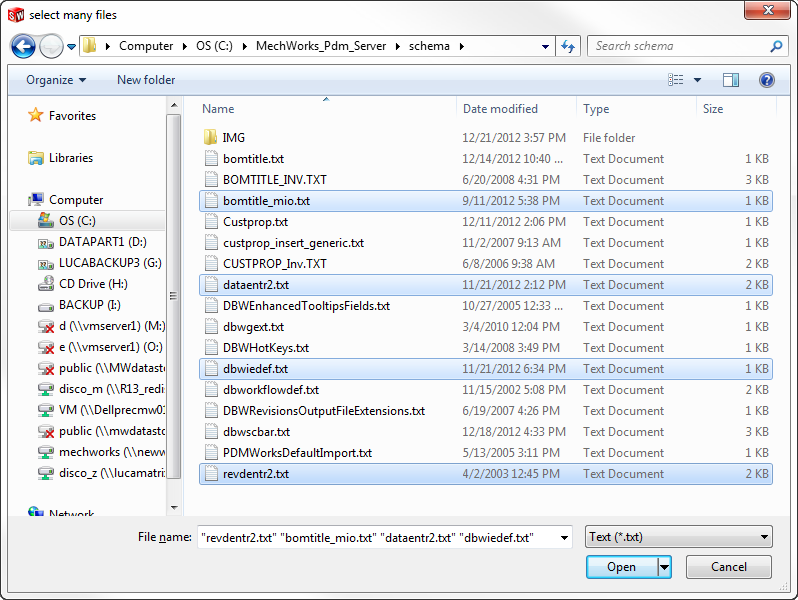Click MechWorks_Pdm_Server in the address path

(x=321, y=46)
